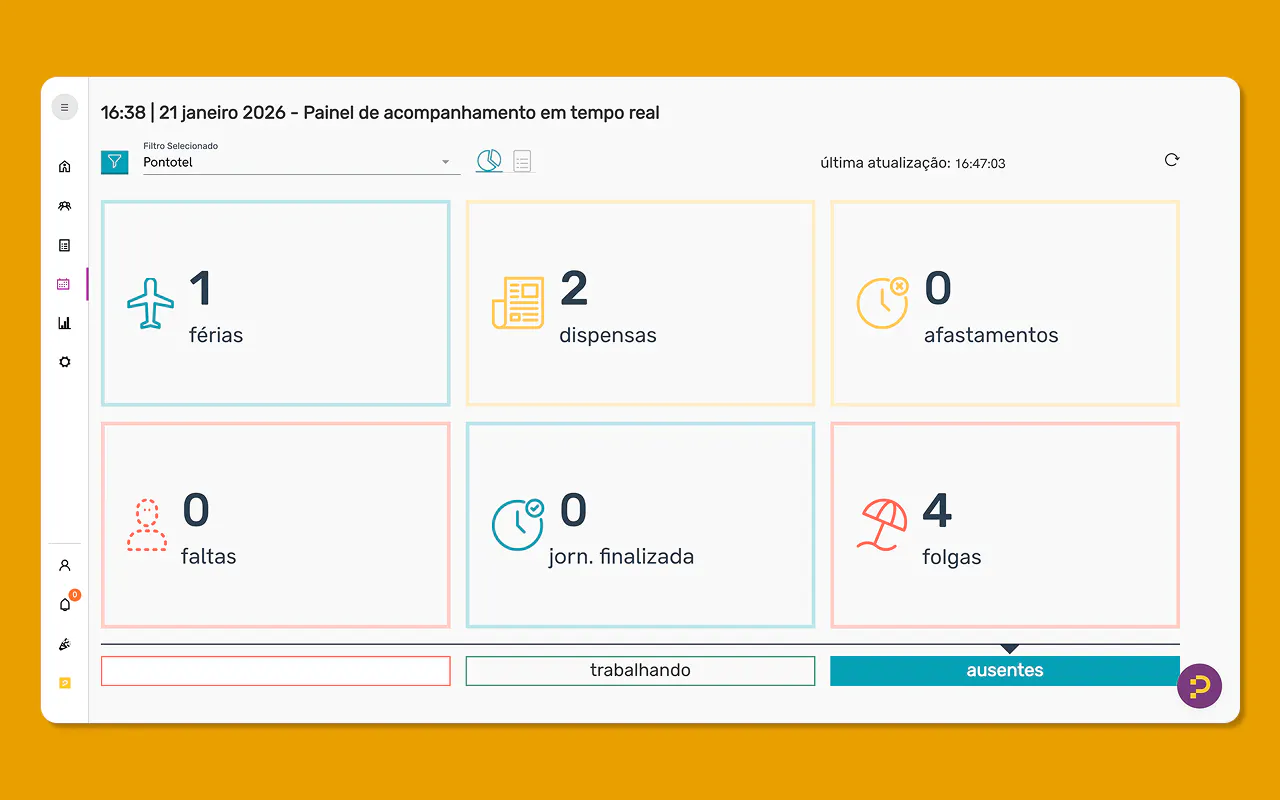Click the airplane icon on the férias card
The image size is (1280, 800).
pyautogui.click(x=150, y=303)
